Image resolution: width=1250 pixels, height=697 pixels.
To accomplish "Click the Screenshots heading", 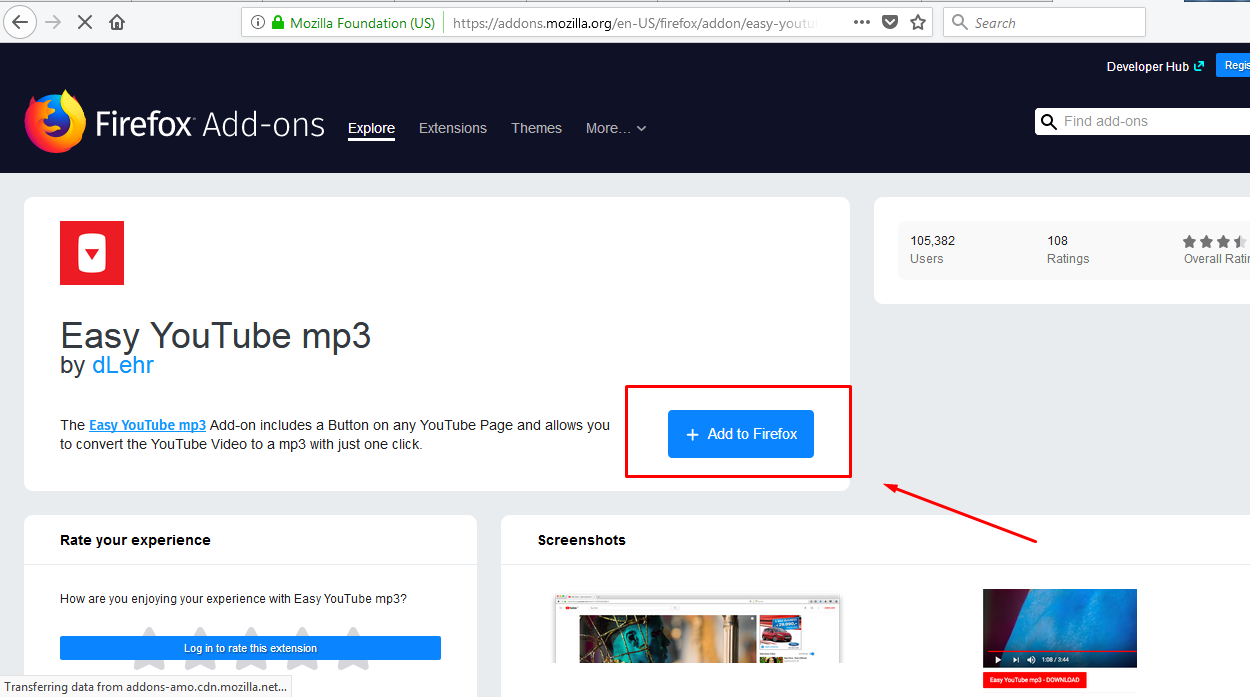I will 581,540.
